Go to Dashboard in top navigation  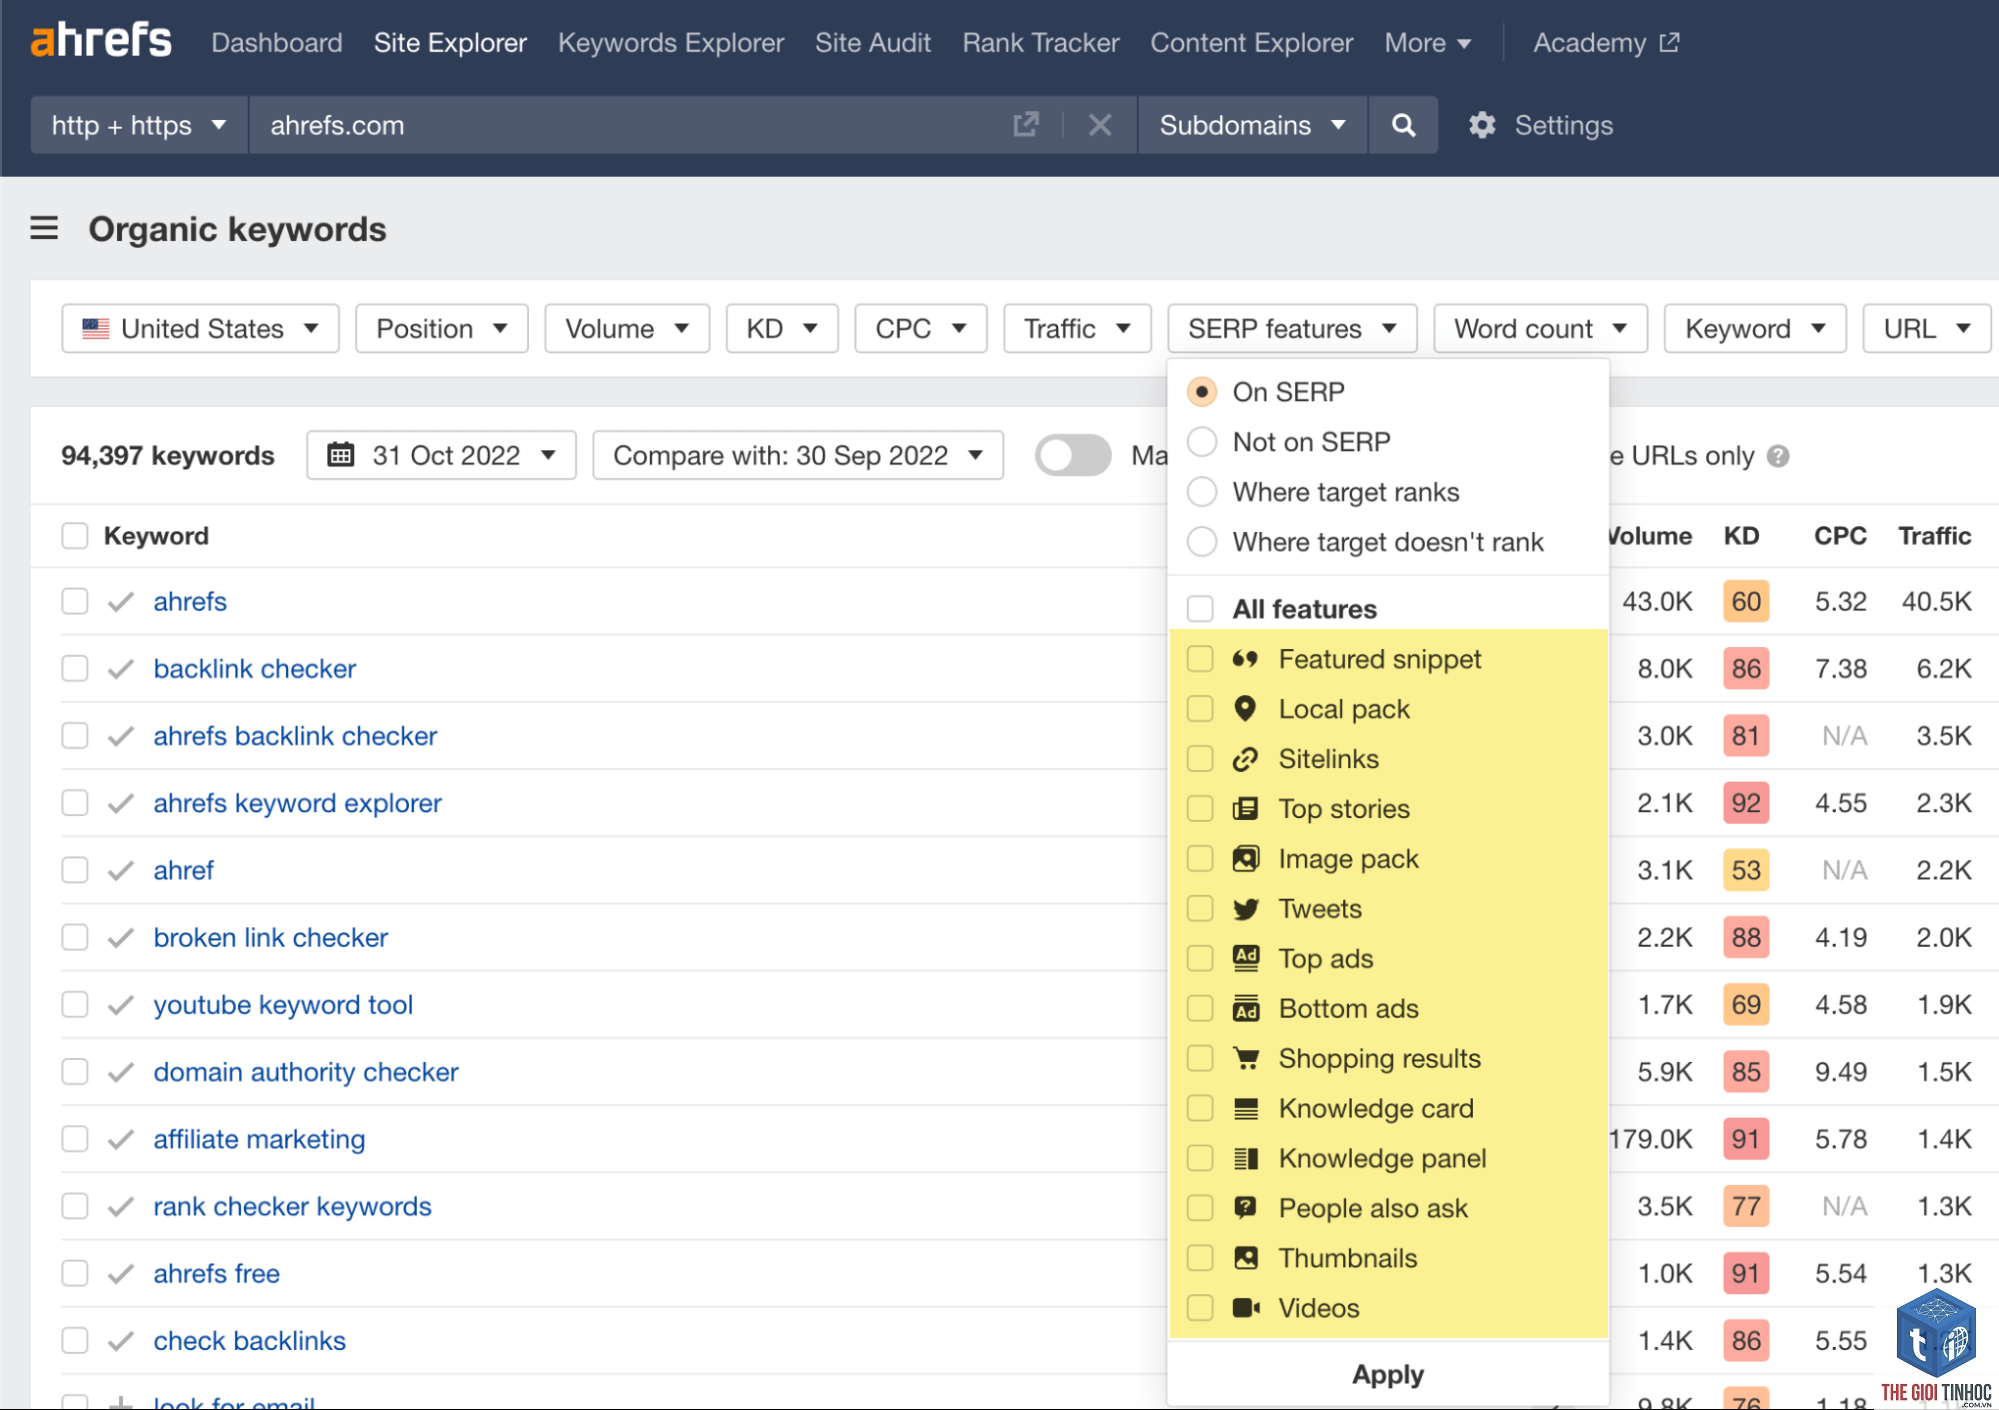point(277,43)
